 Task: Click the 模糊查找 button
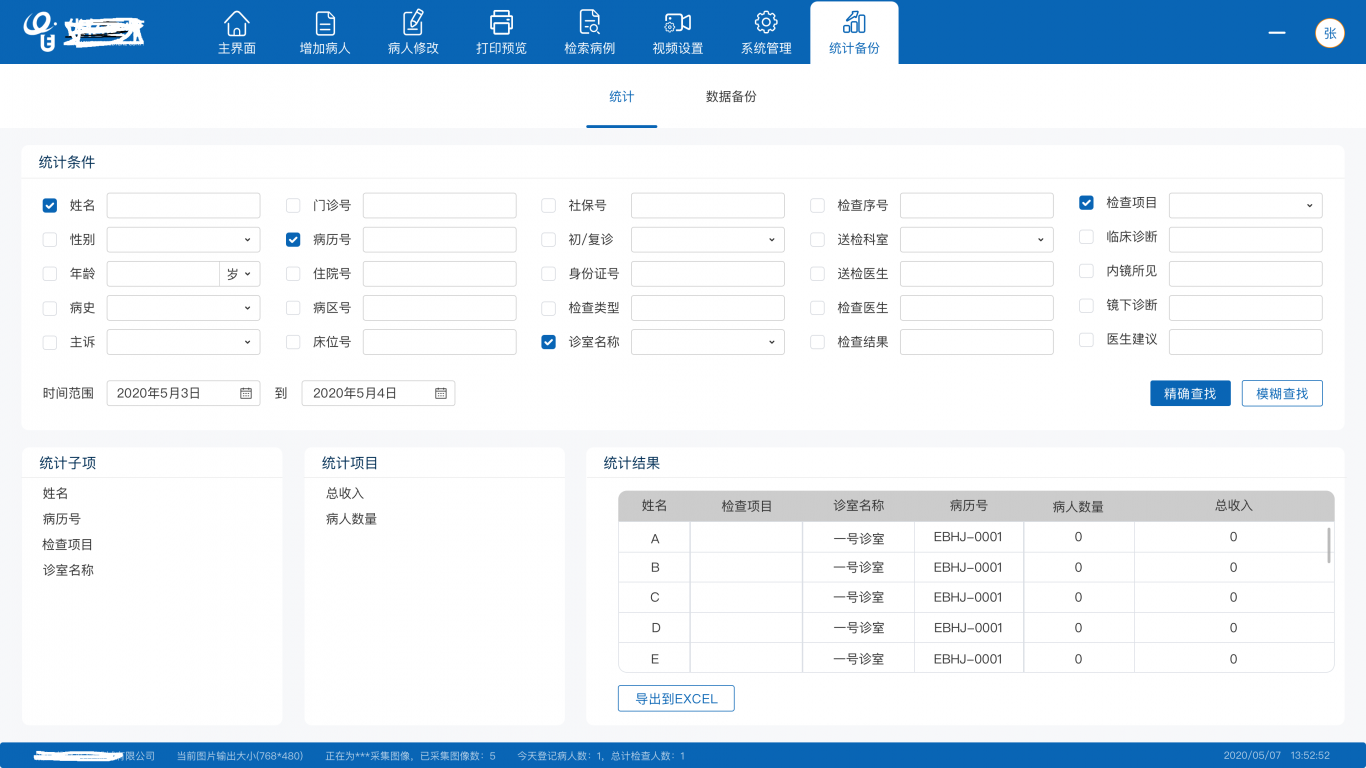[x=1282, y=393]
